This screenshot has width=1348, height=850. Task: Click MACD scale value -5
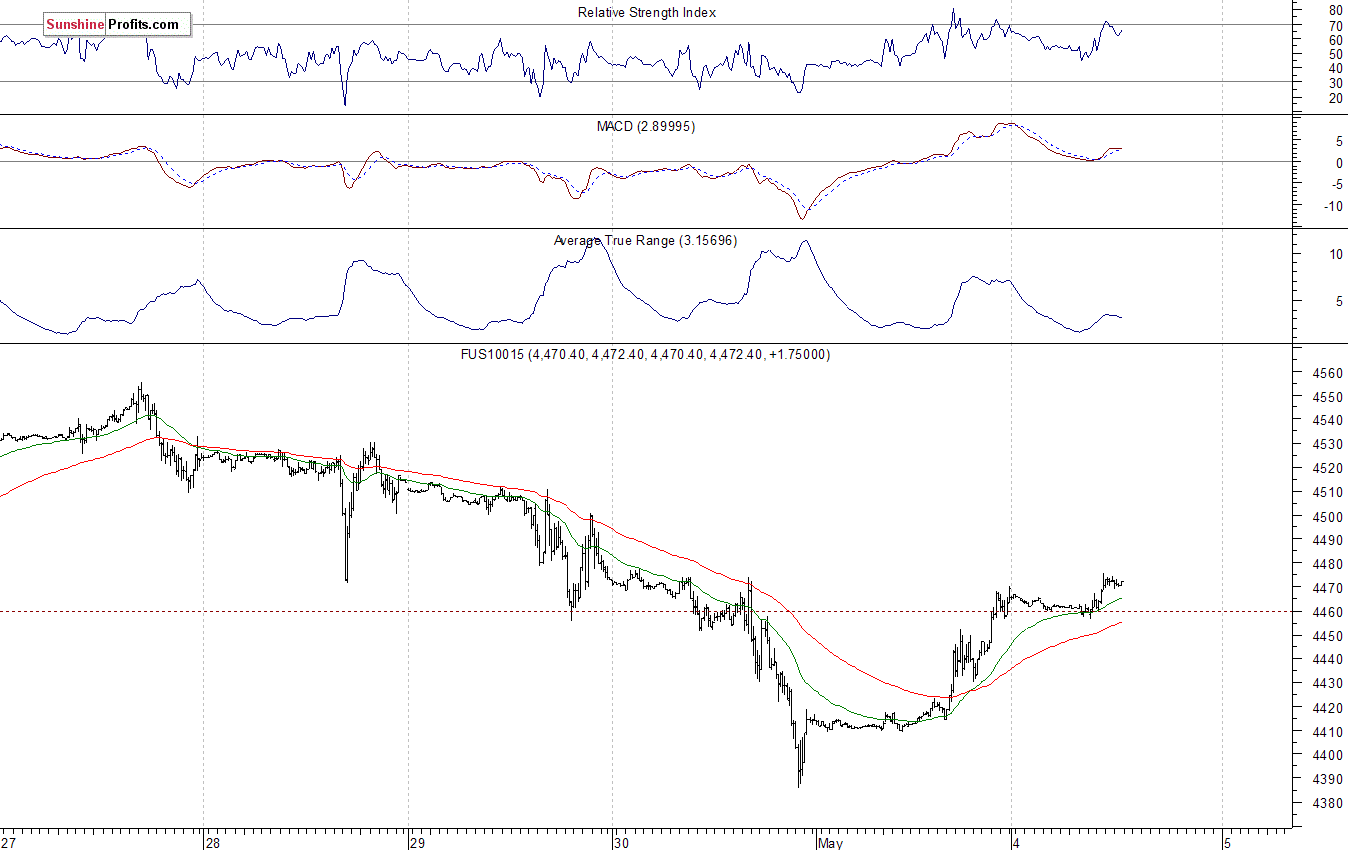pos(1336,184)
